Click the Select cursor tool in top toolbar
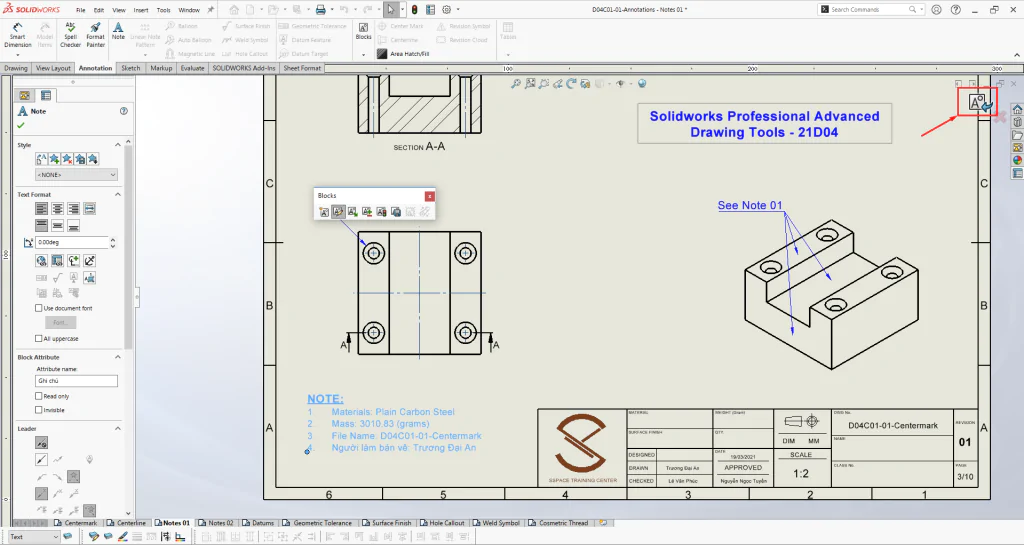1024x545 pixels. [391, 10]
